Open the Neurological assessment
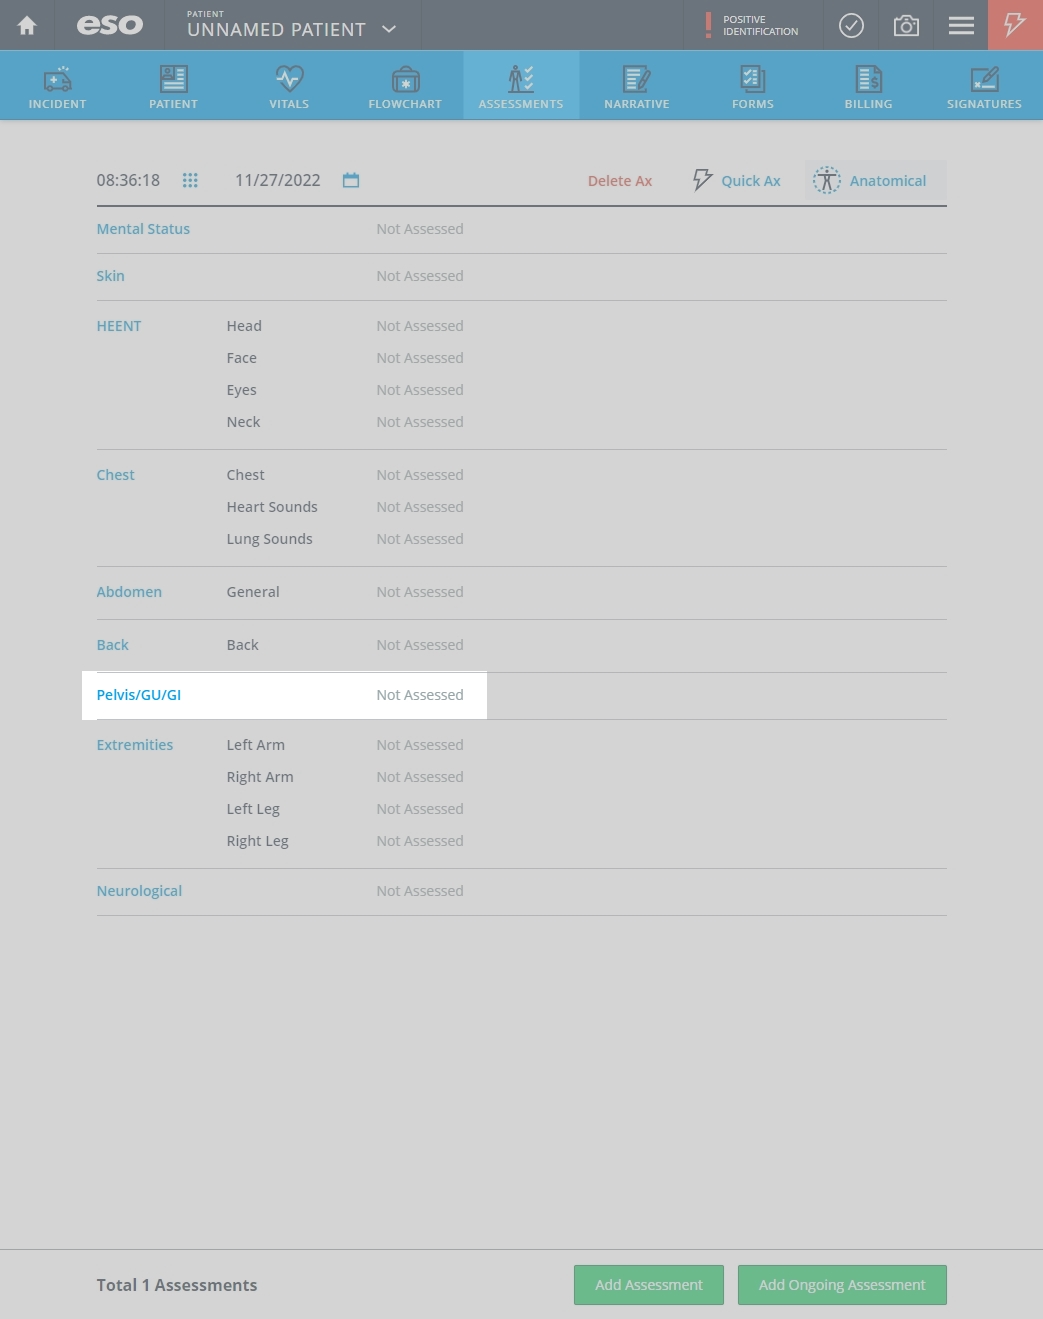Viewport: 1043px width, 1319px height. pos(139,891)
